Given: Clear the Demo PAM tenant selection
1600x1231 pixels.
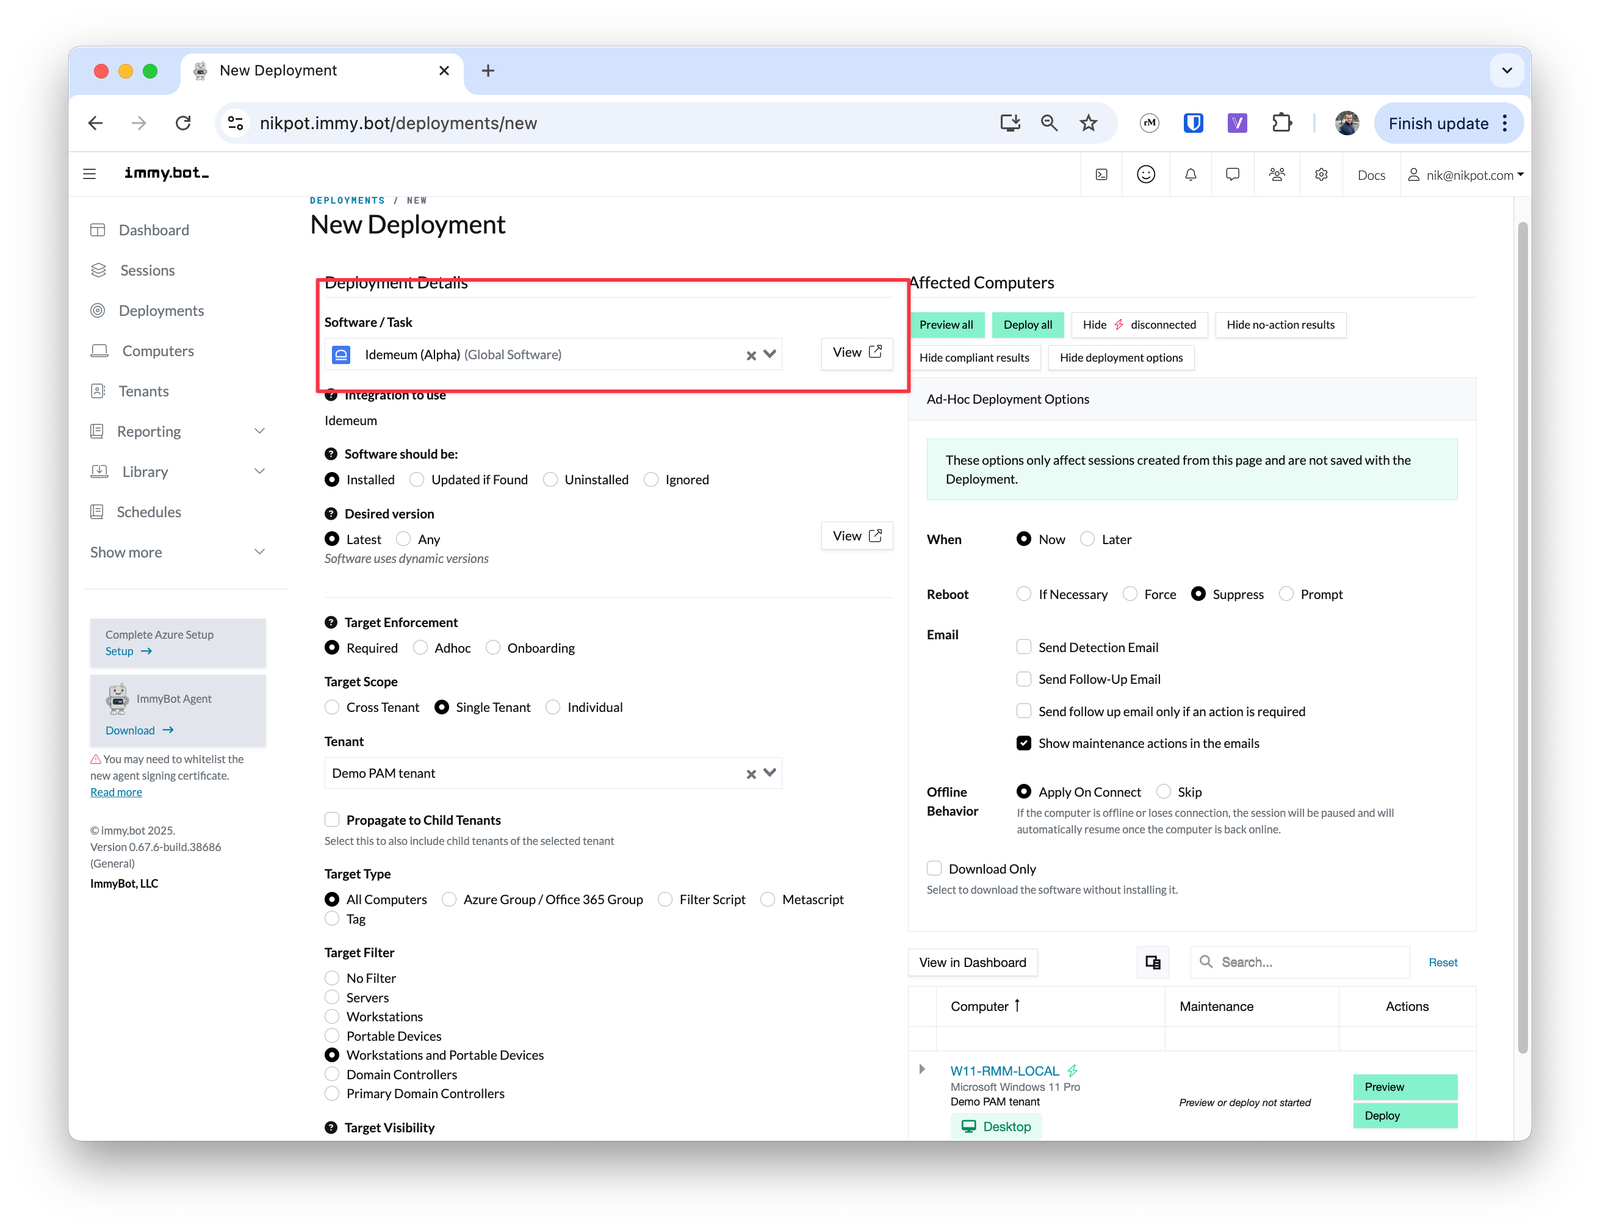Looking at the screenshot, I should 751,774.
